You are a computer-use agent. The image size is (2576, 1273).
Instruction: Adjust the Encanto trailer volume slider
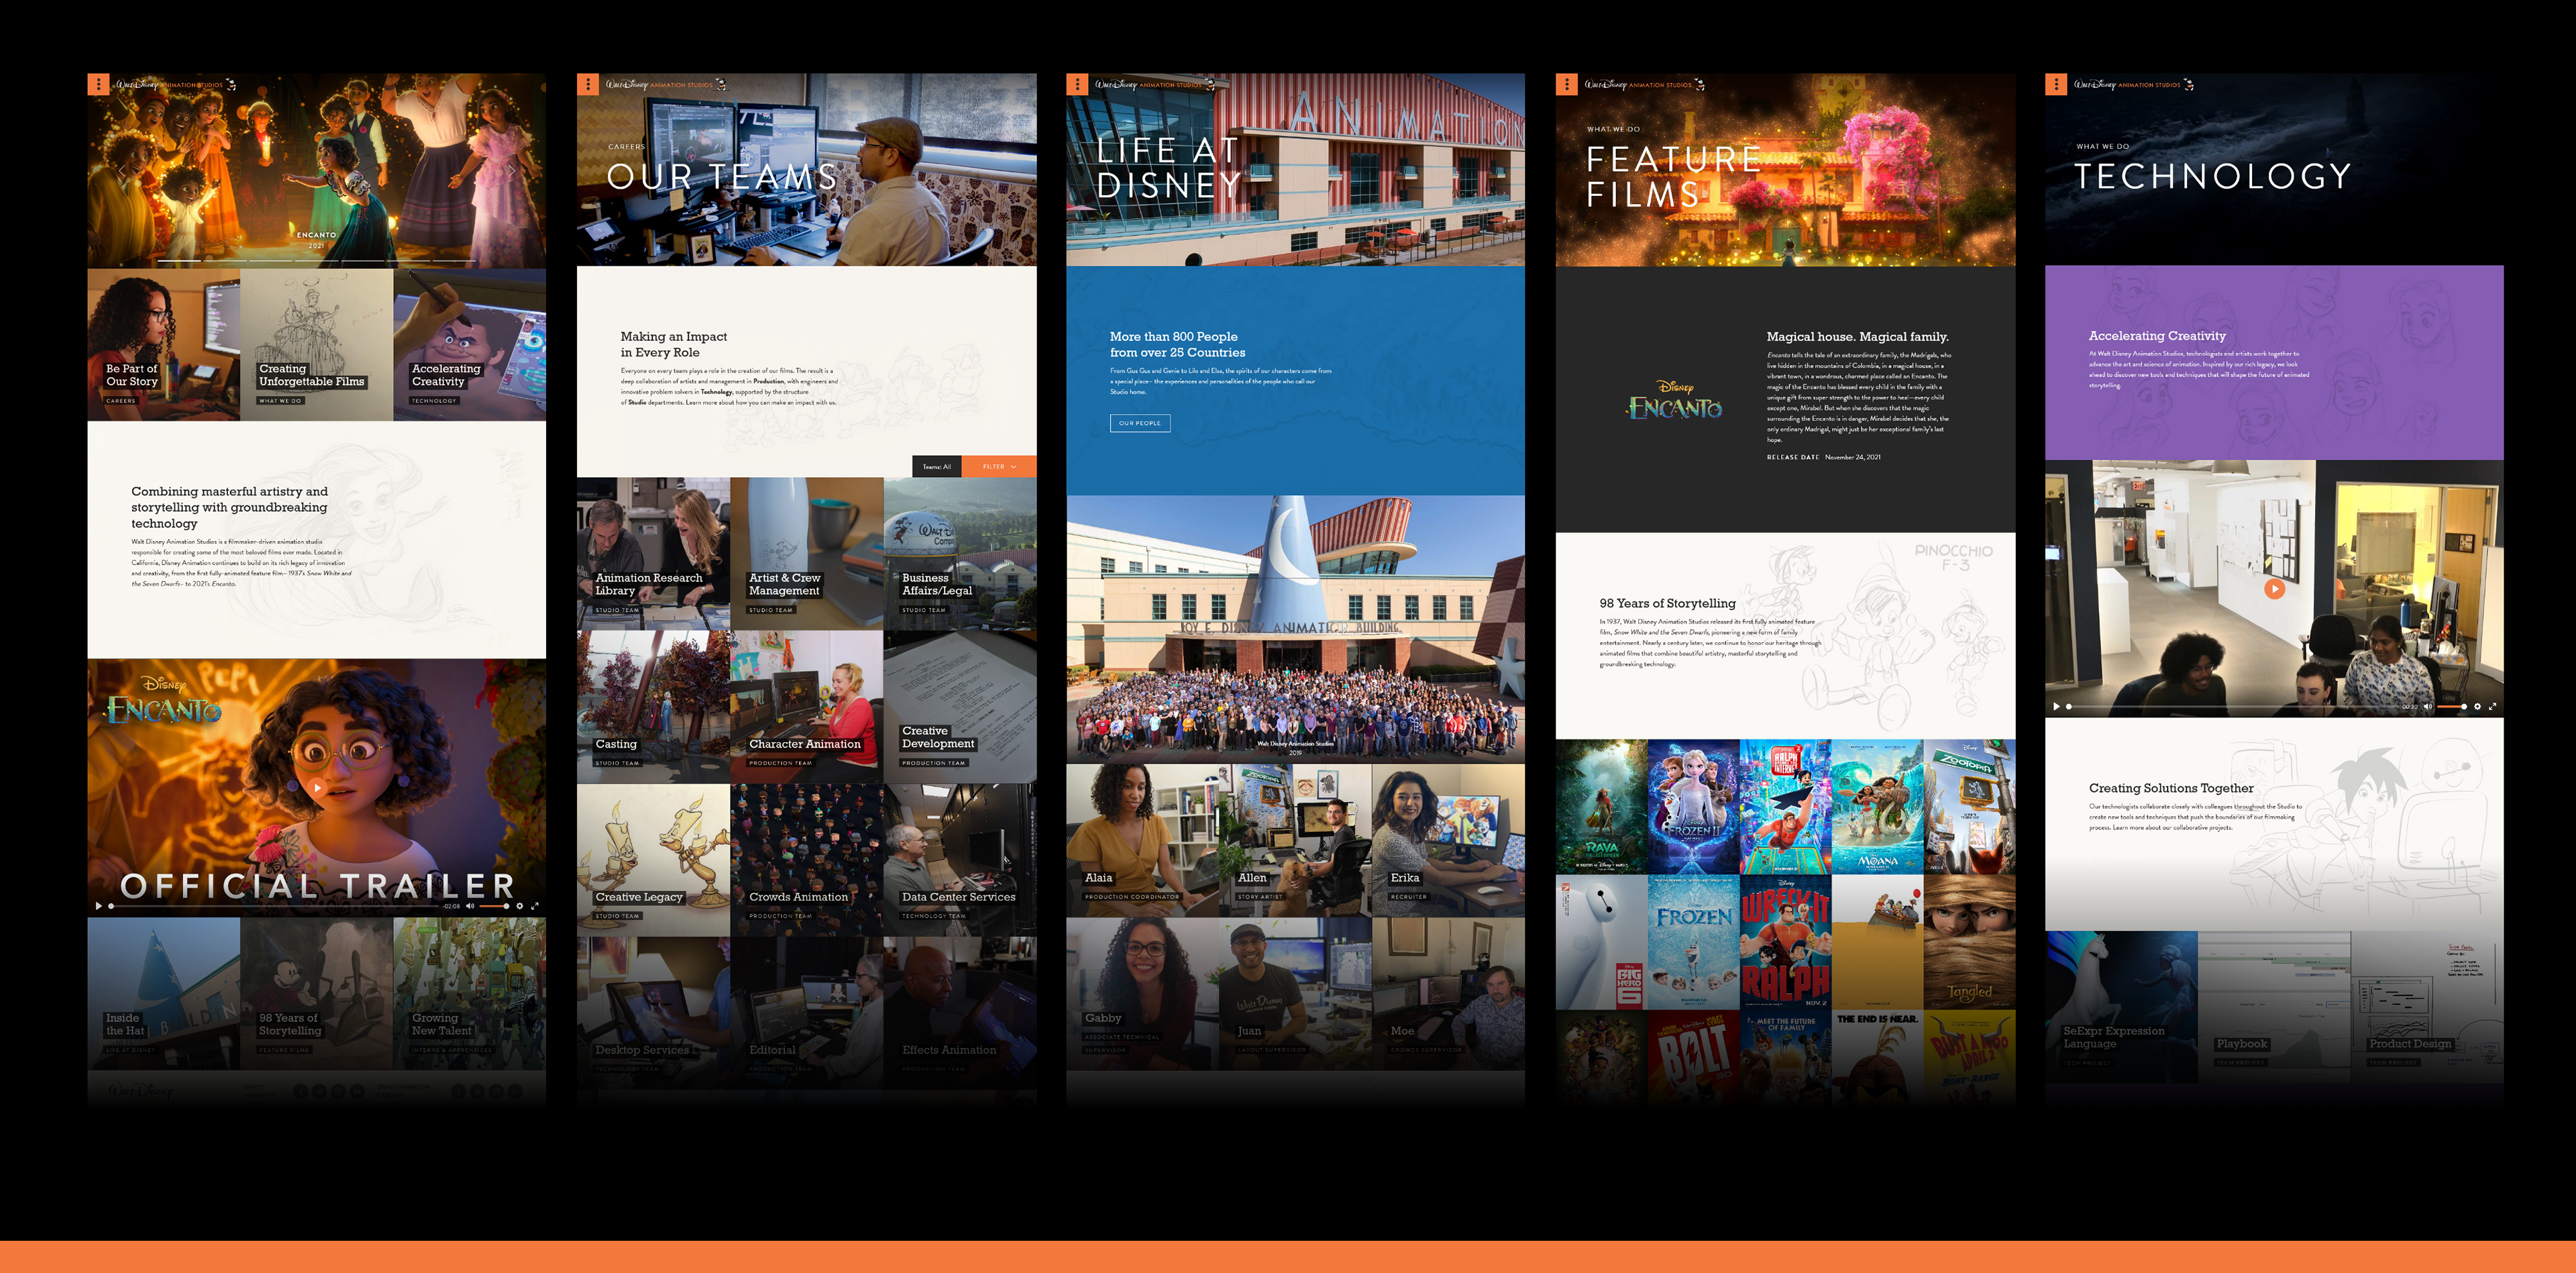494,906
